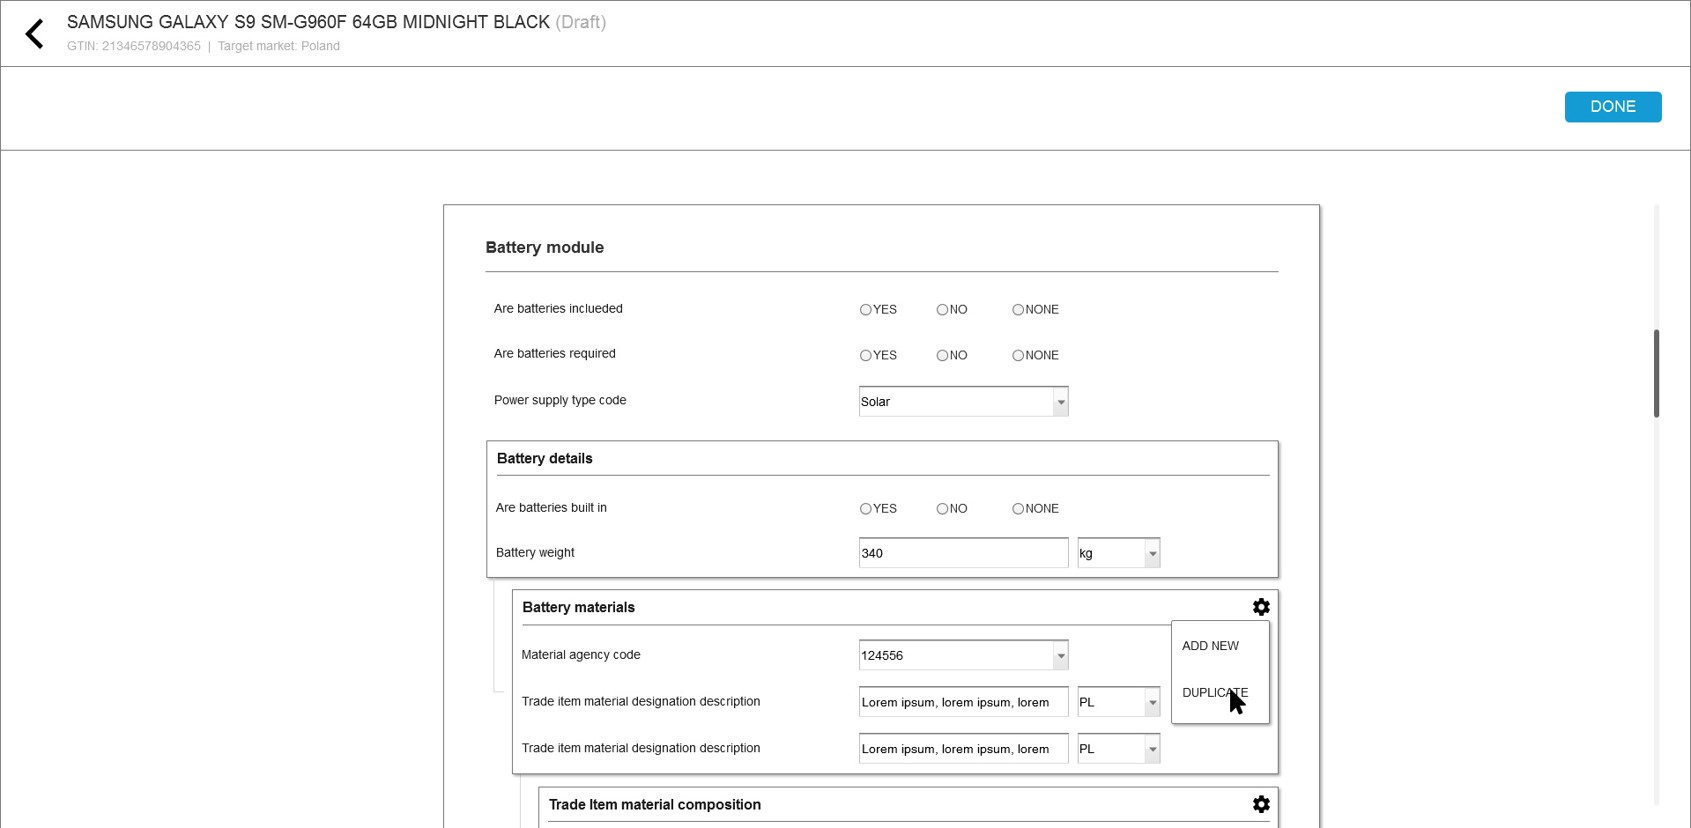Open second designation description language PL dropdown

1152,749
